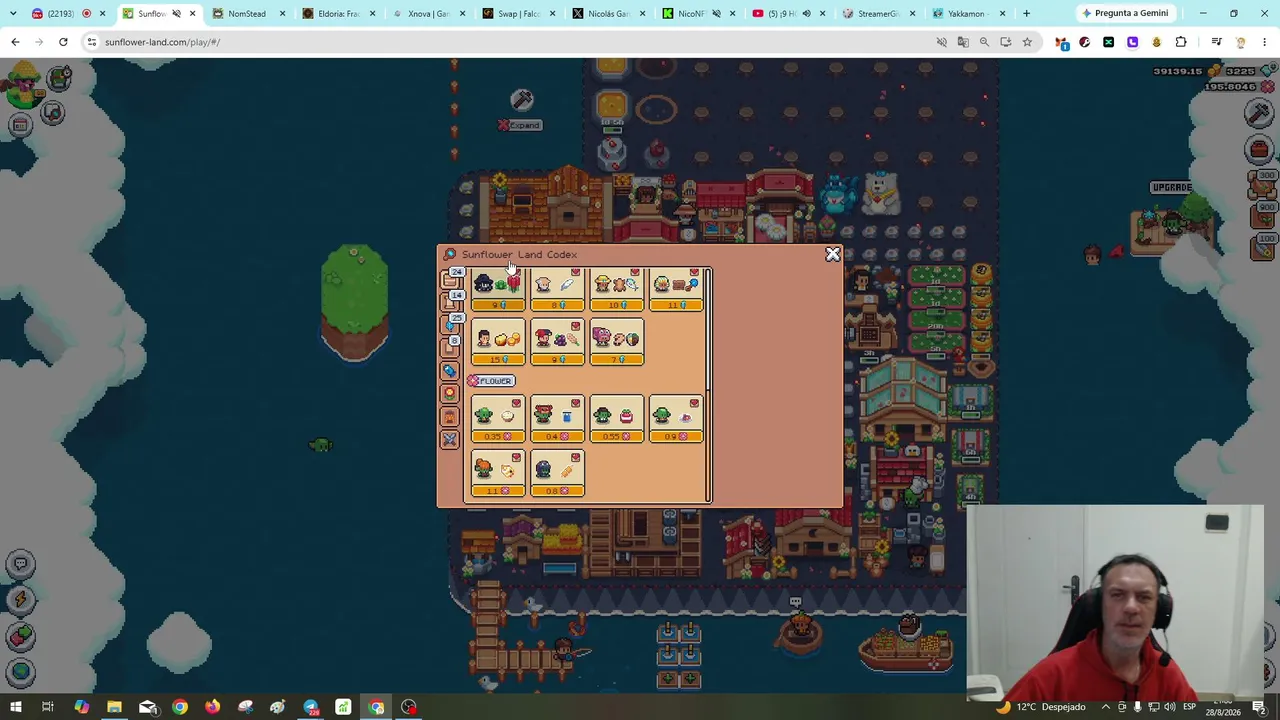Switch to the NomStead browser tab
This screenshot has width=1280, height=720.
[x=247, y=14]
